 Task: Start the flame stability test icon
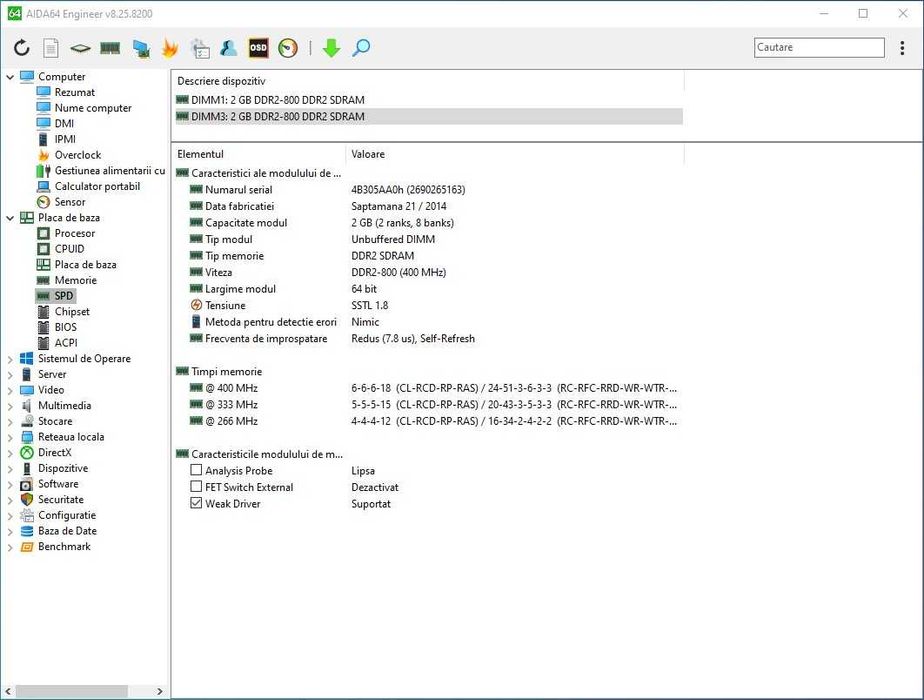tap(170, 48)
